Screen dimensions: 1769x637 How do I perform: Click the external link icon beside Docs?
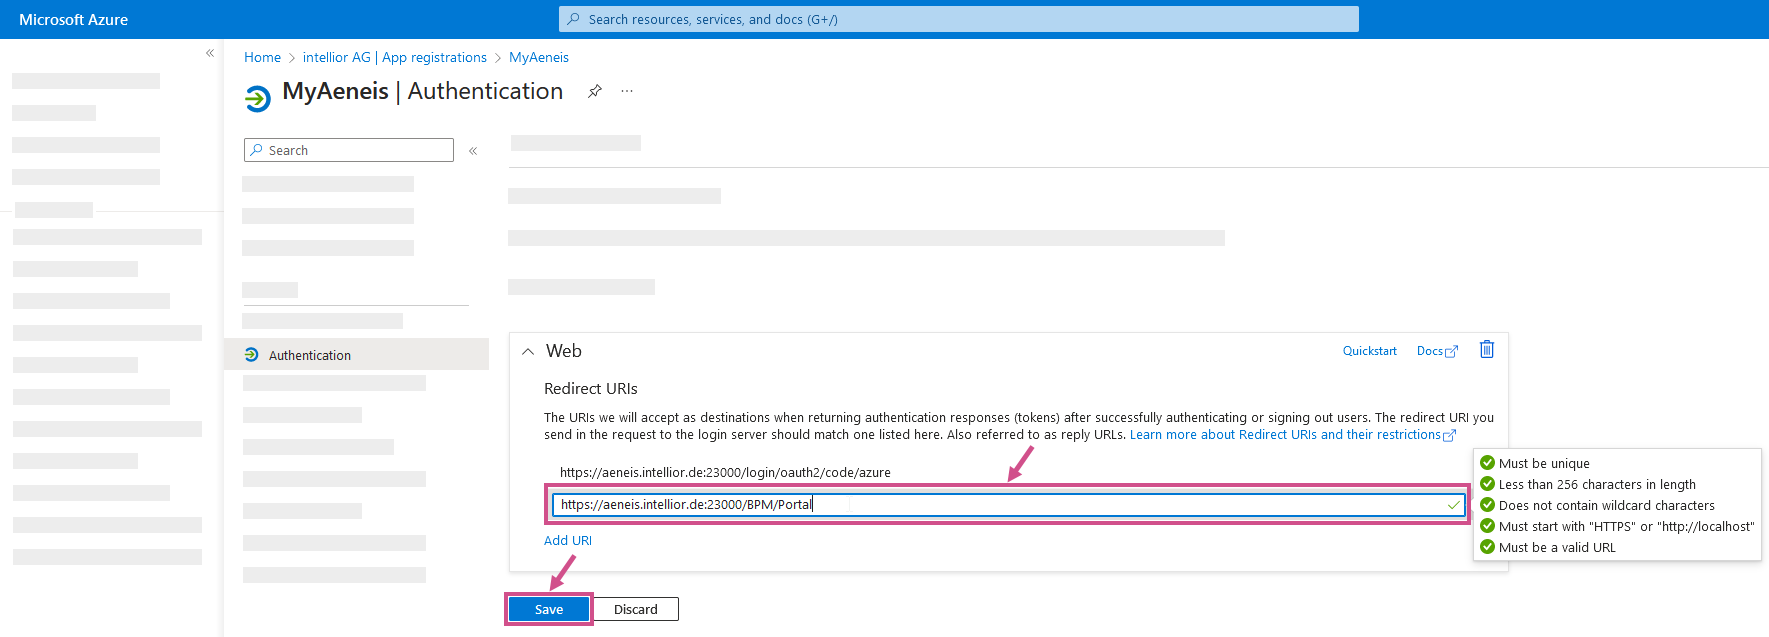1451,352
